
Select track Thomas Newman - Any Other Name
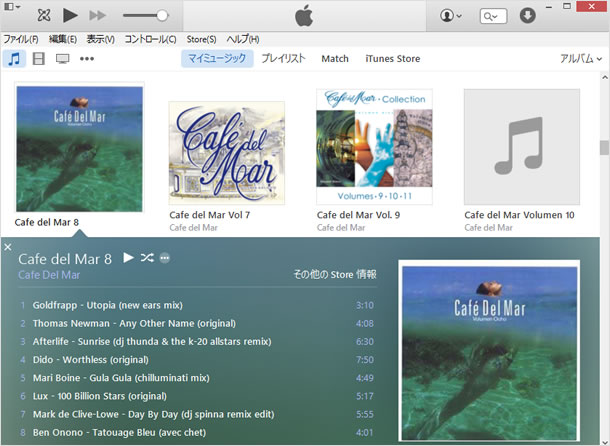197,323
